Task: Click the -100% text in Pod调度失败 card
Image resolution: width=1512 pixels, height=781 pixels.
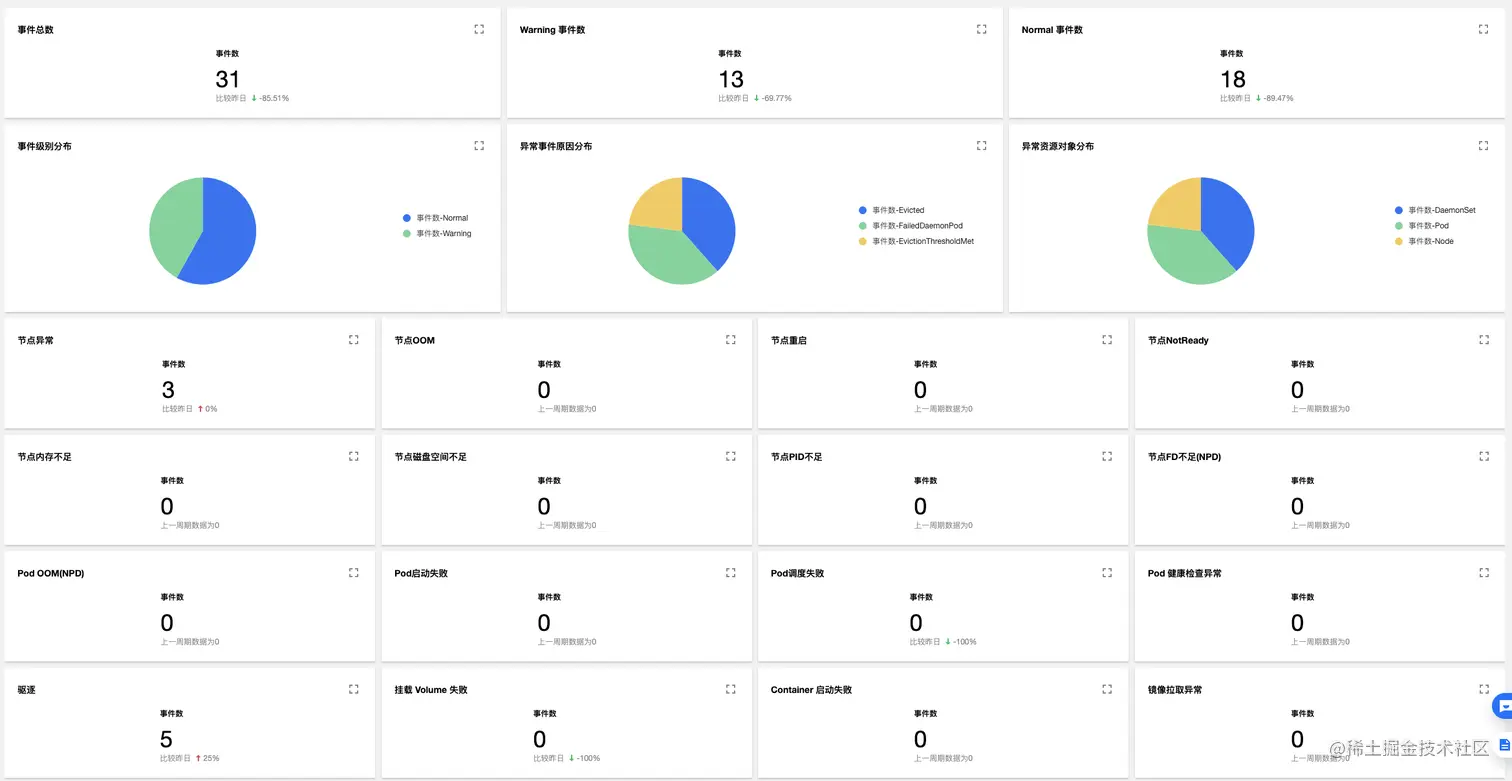Action: [x=965, y=642]
